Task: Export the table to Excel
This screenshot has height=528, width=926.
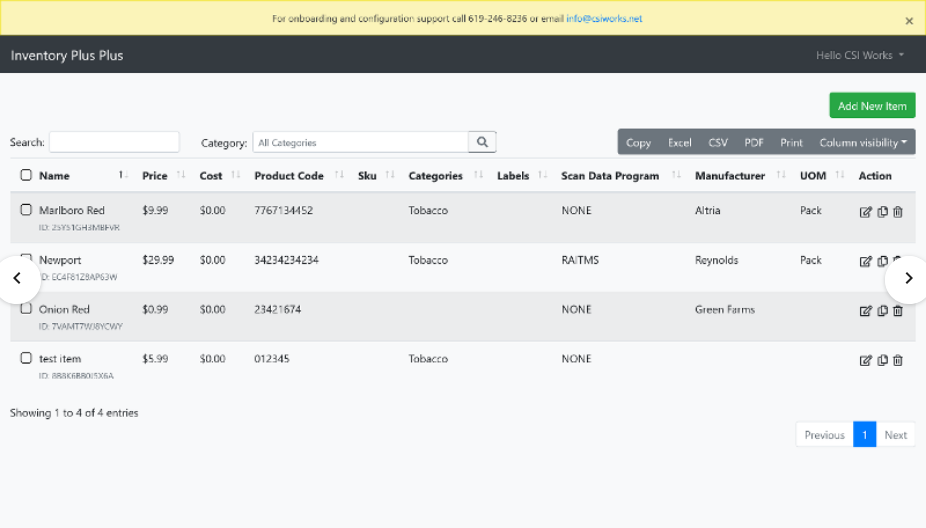Action: coord(679,142)
